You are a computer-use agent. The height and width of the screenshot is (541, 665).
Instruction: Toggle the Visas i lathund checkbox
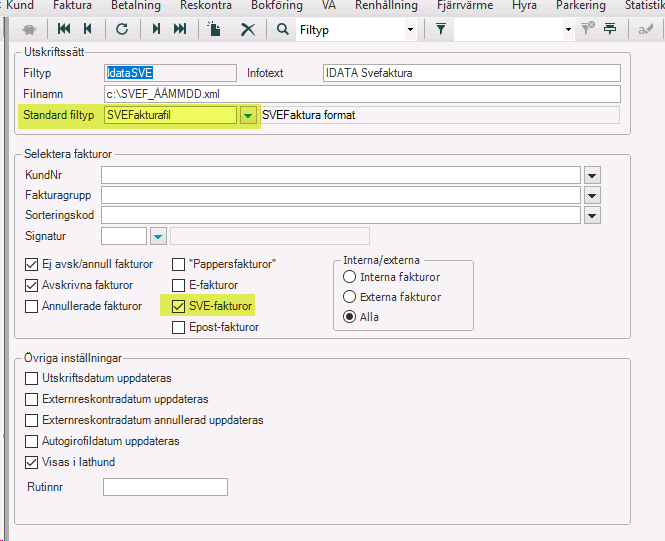32,462
